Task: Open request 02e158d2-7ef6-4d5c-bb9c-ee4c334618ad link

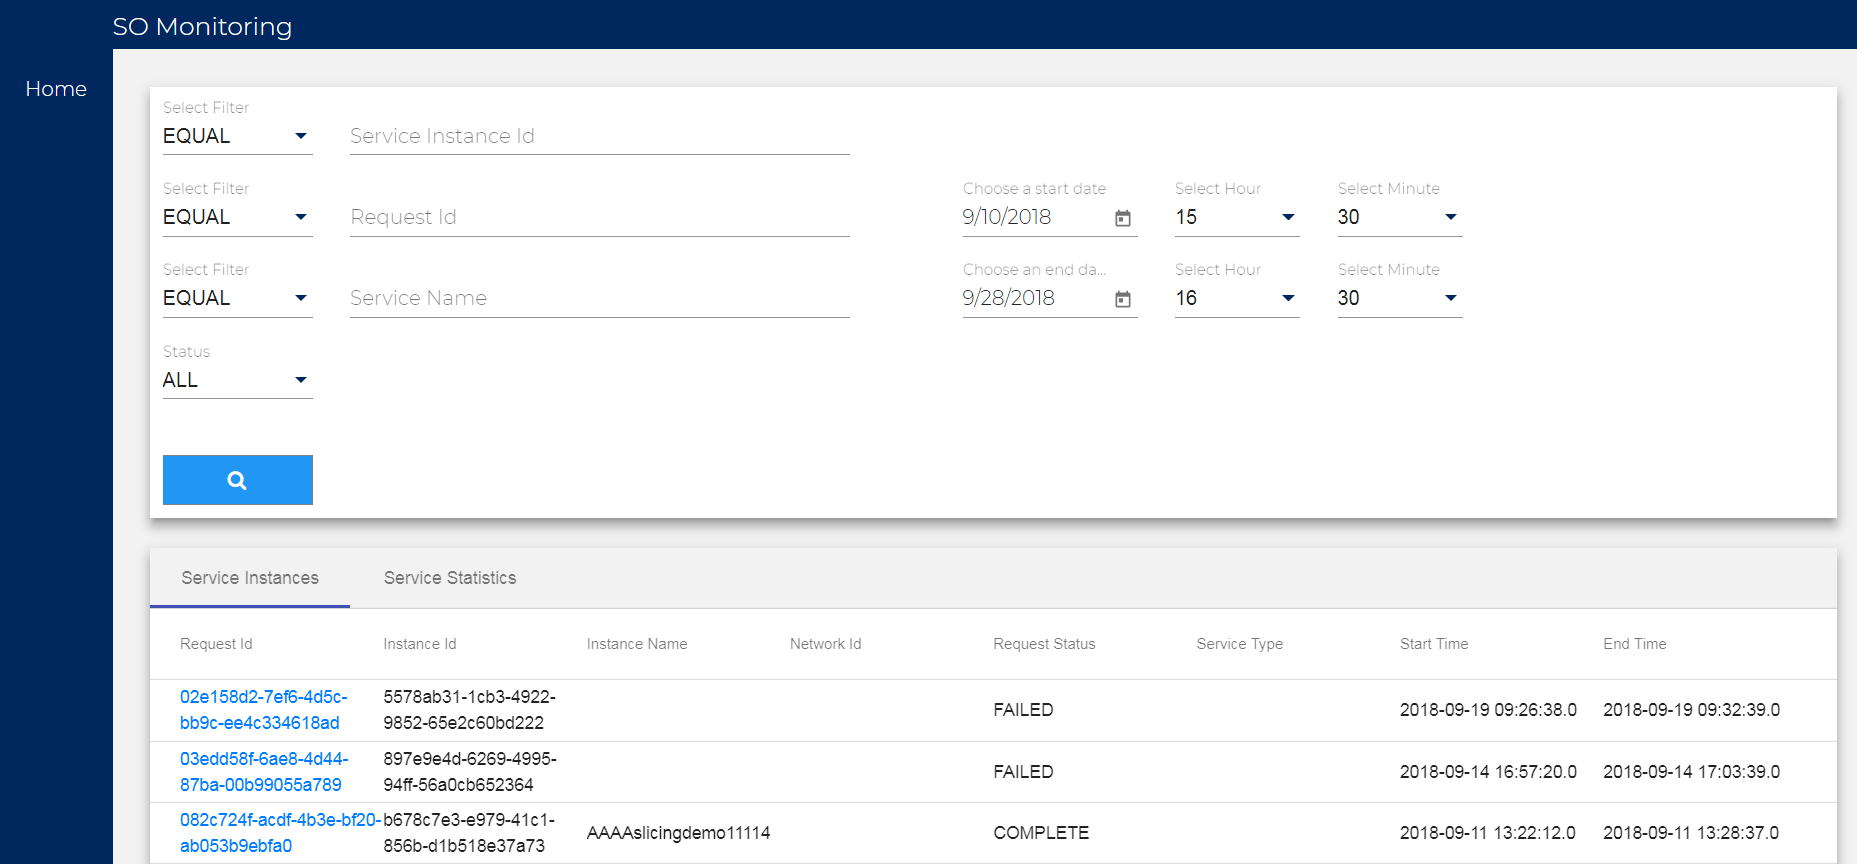Action: tap(264, 710)
